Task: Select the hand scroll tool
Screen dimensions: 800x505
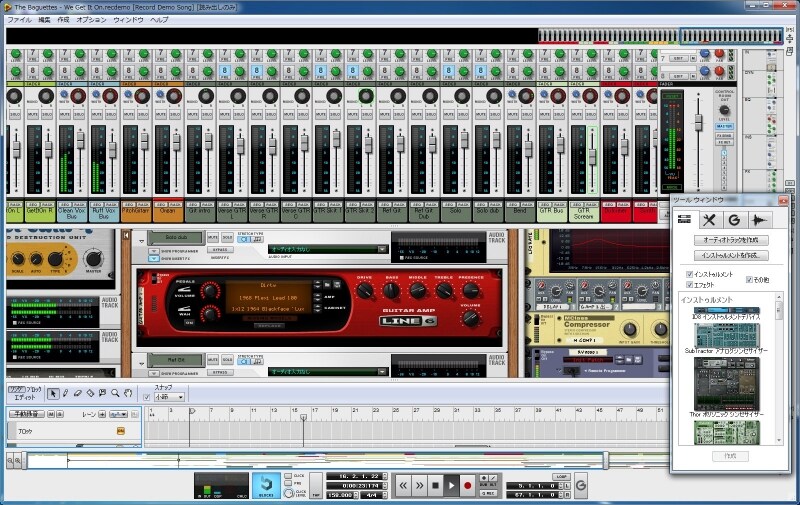Action: (128, 393)
